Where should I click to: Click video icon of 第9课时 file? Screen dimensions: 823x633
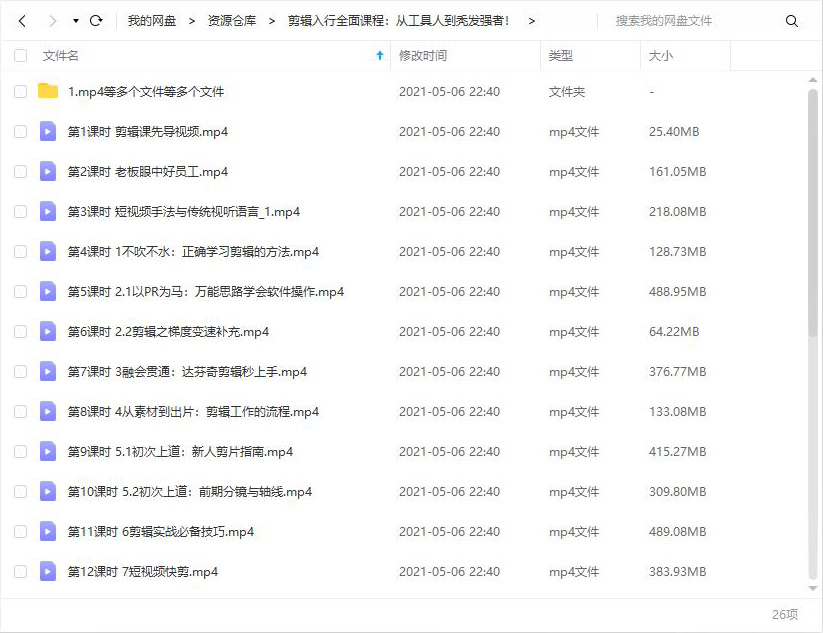pyautogui.click(x=48, y=451)
